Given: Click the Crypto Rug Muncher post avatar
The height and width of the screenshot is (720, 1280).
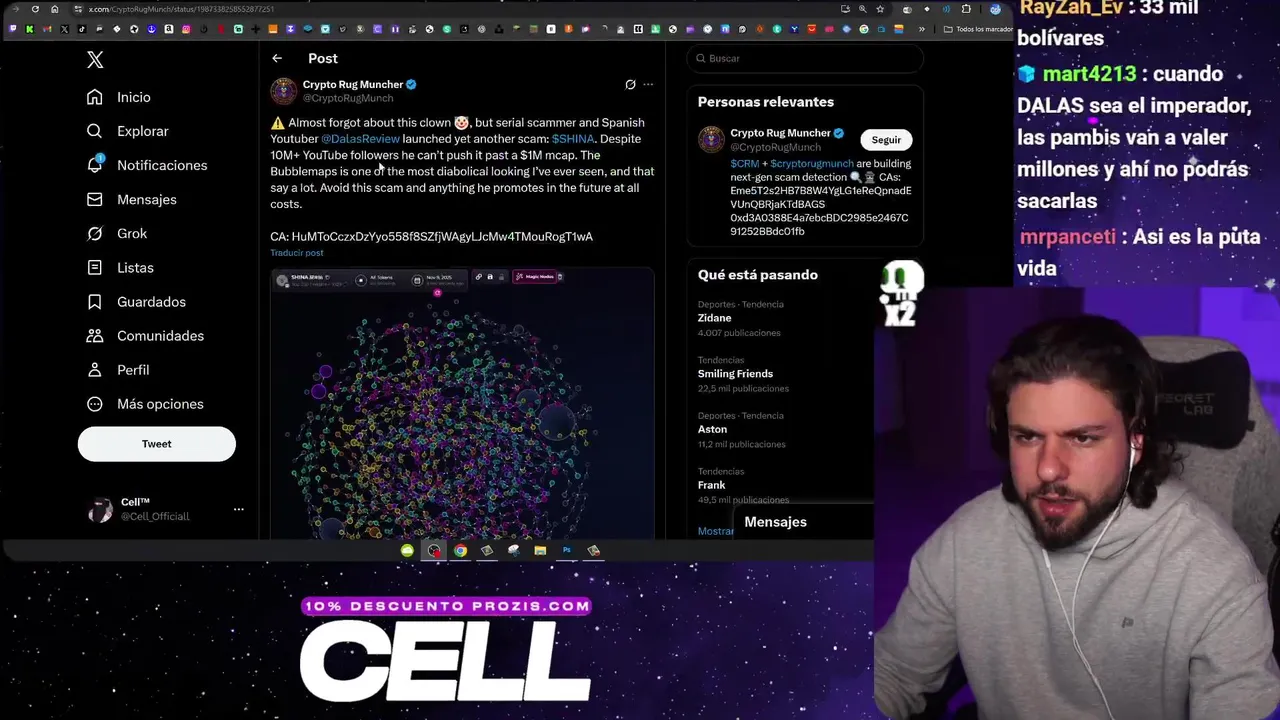Looking at the screenshot, I should click(284, 91).
